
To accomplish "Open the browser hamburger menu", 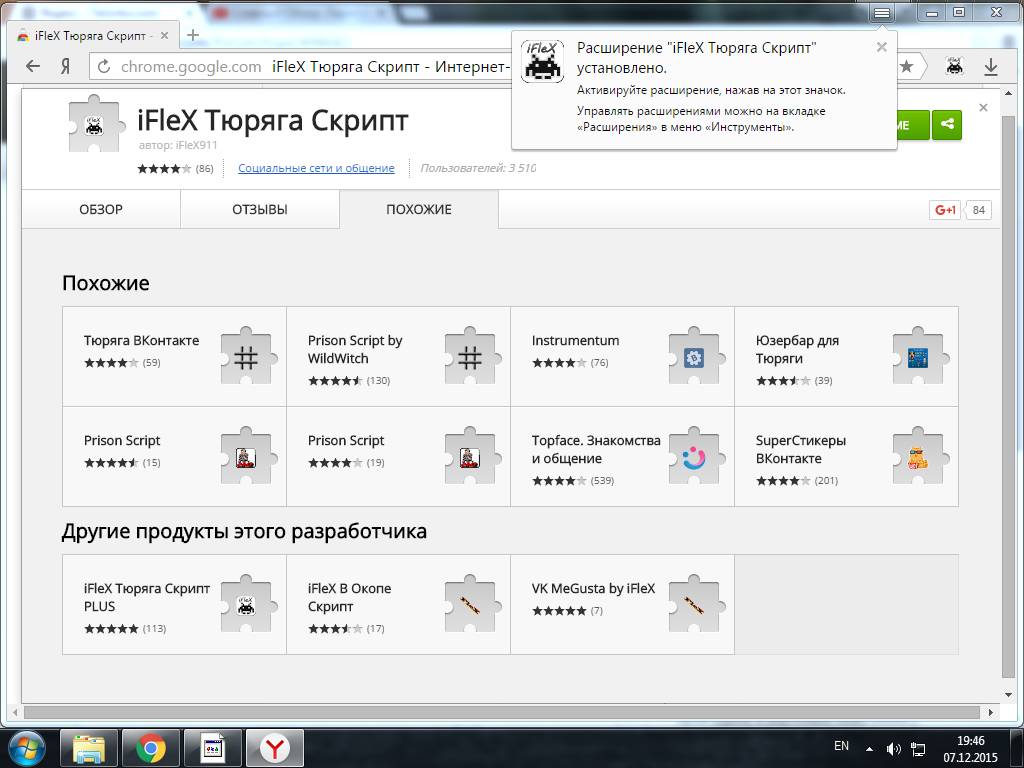I will point(882,12).
